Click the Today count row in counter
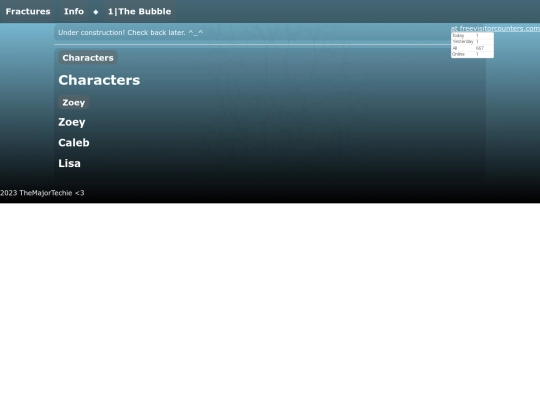 pyautogui.click(x=472, y=35)
